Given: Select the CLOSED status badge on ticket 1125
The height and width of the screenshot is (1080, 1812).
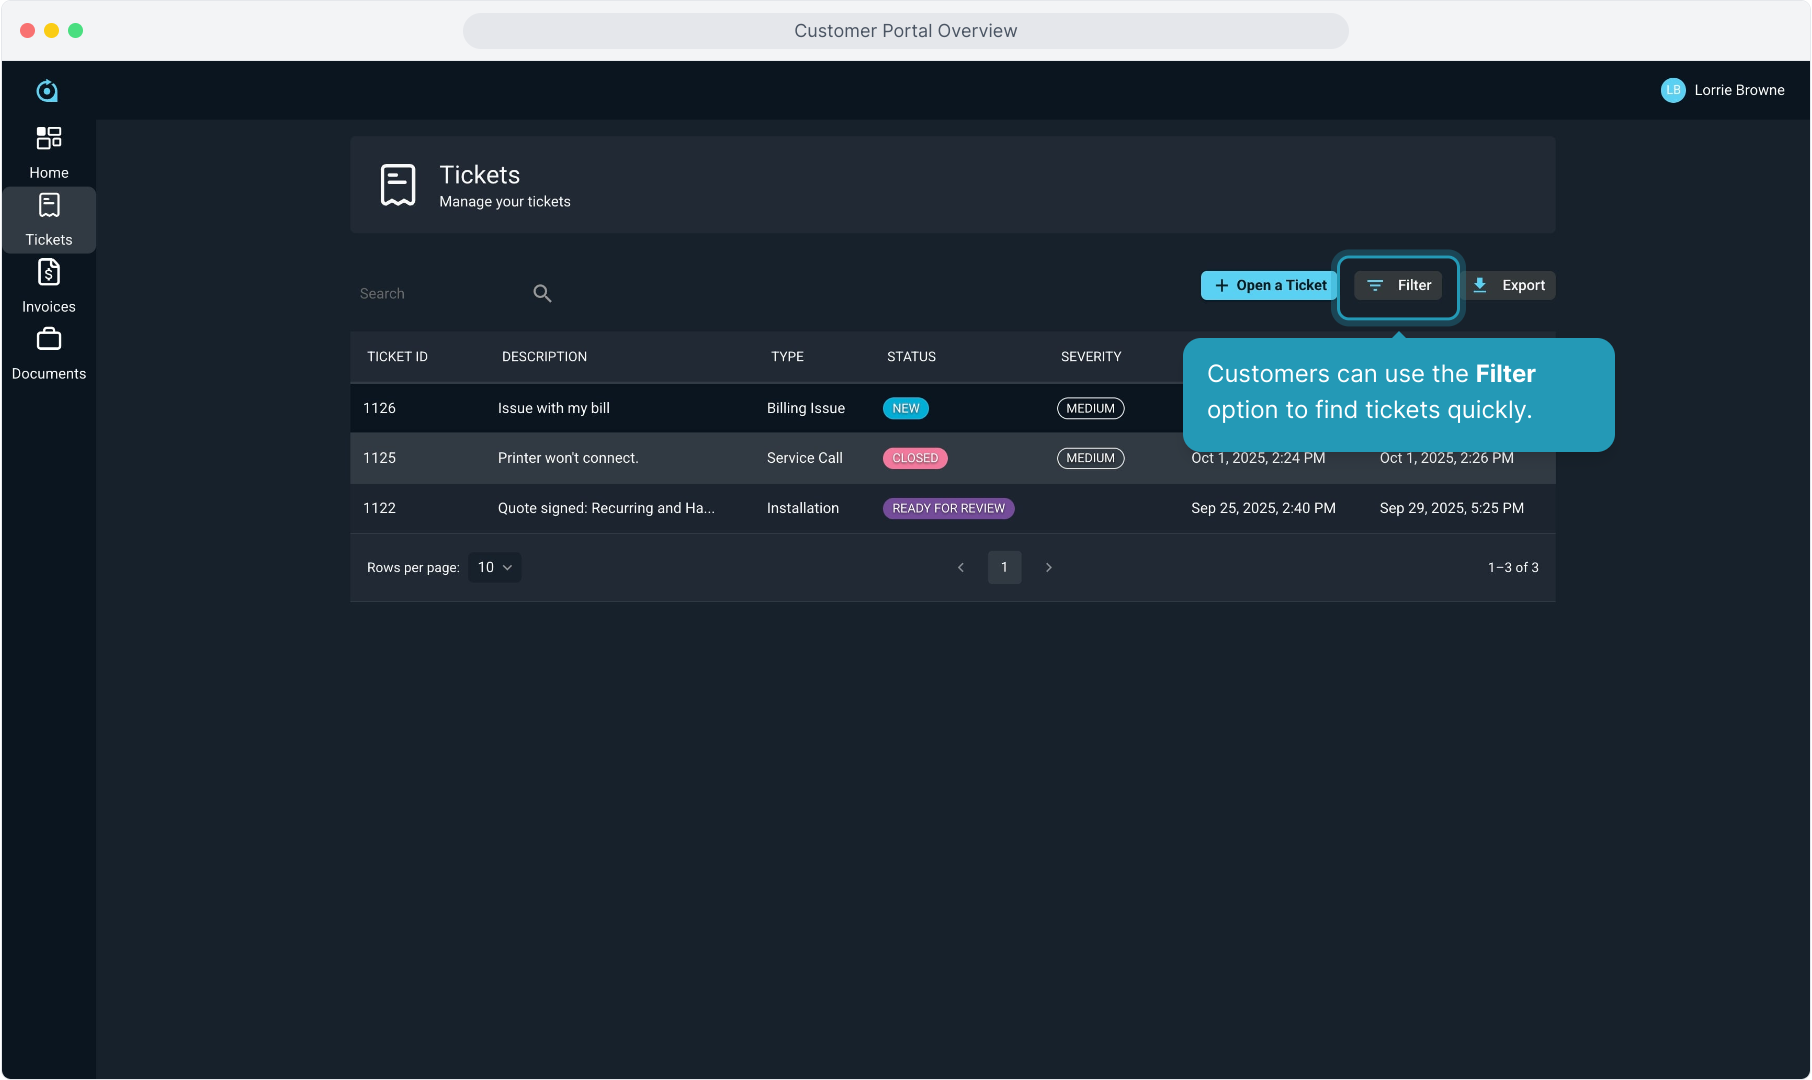Looking at the screenshot, I should (x=915, y=458).
